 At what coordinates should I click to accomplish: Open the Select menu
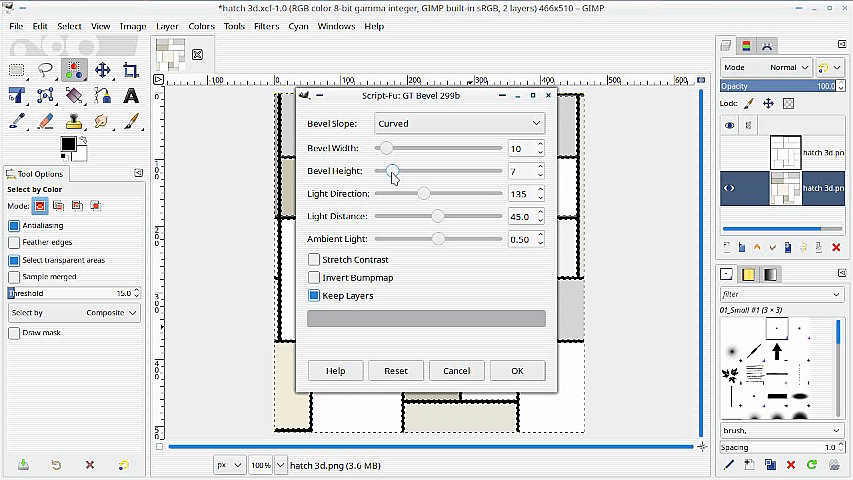pos(69,26)
